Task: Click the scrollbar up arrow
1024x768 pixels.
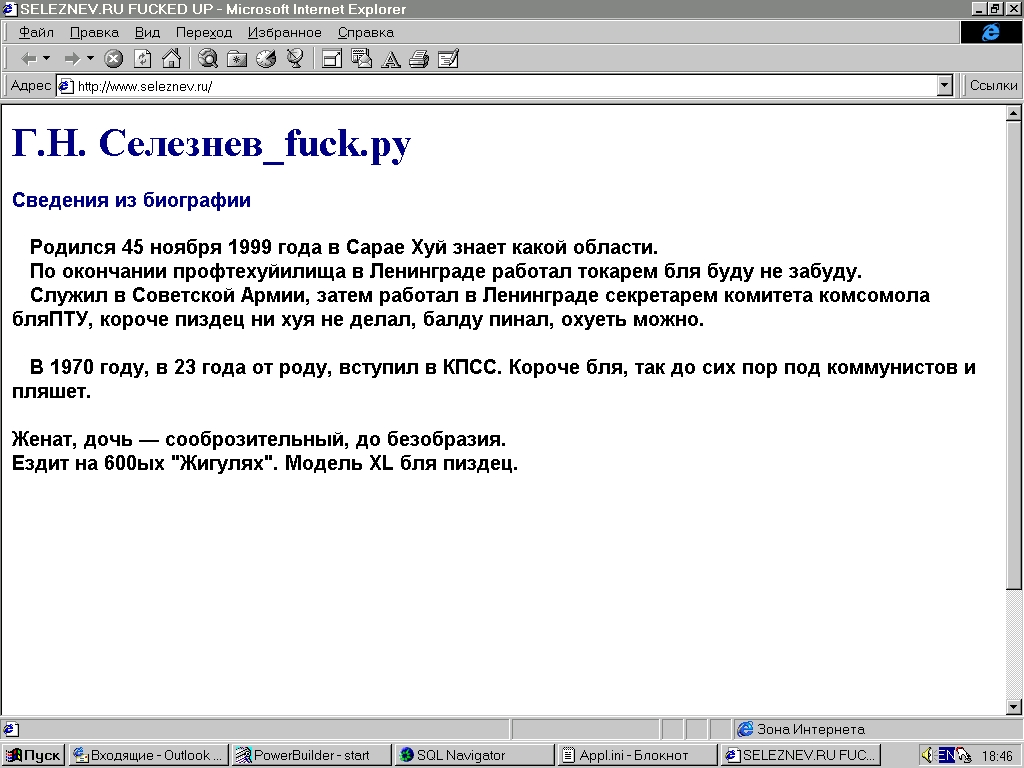Action: [1014, 114]
